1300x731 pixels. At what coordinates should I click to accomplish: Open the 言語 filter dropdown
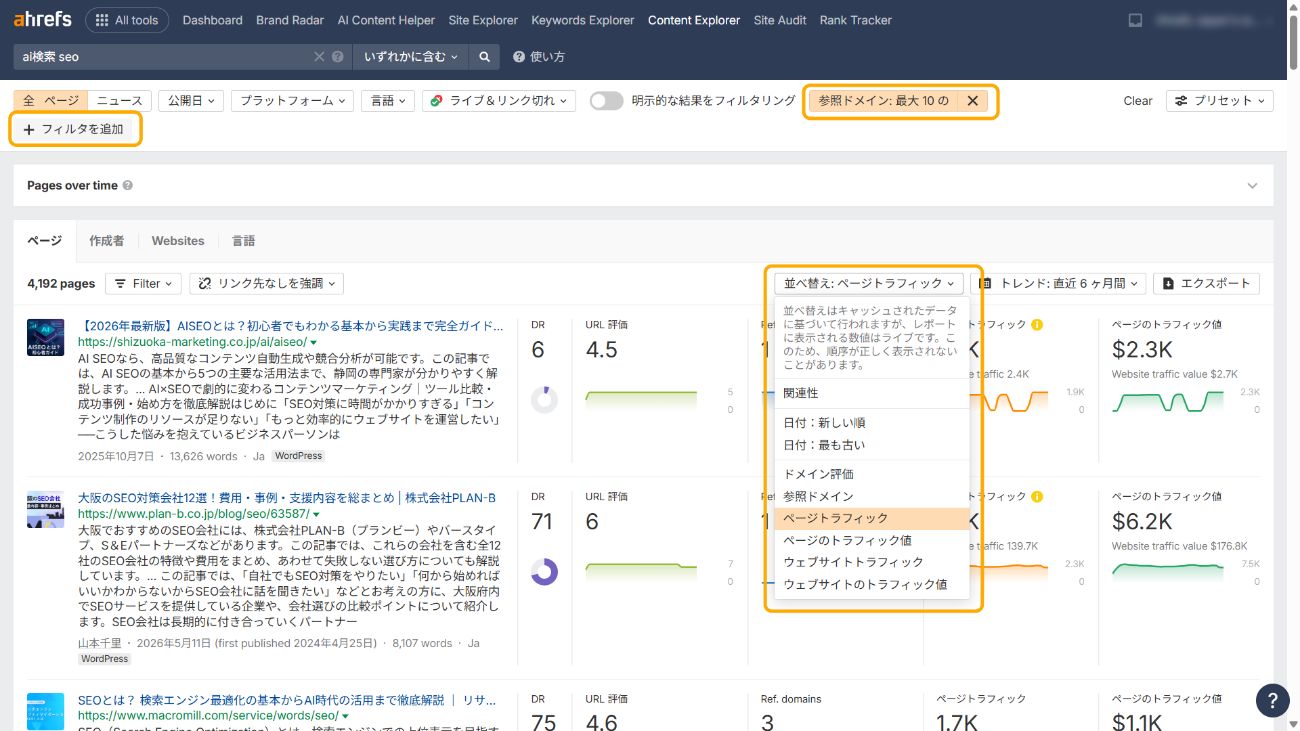pyautogui.click(x=388, y=101)
